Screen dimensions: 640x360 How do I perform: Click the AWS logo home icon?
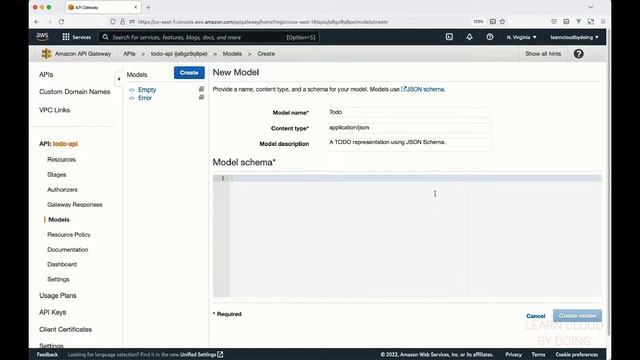pyautogui.click(x=42, y=37)
